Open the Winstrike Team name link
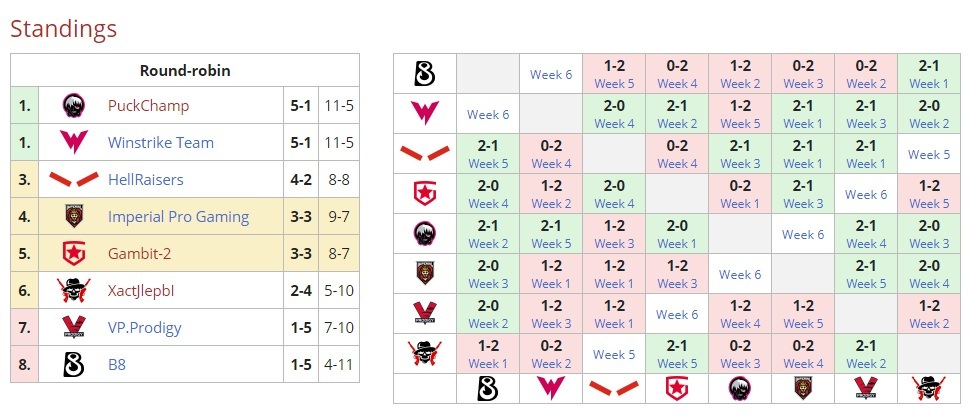Image resolution: width=968 pixels, height=418 pixels. point(160,143)
